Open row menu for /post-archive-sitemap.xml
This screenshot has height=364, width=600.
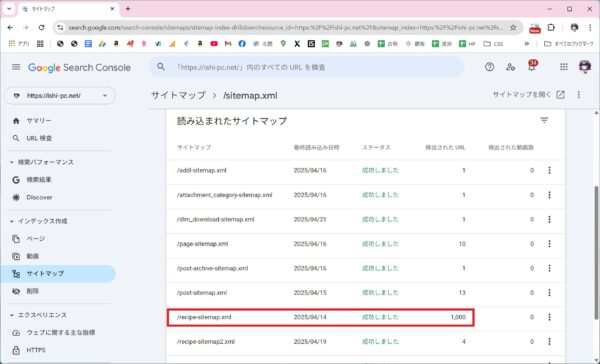tap(549, 268)
